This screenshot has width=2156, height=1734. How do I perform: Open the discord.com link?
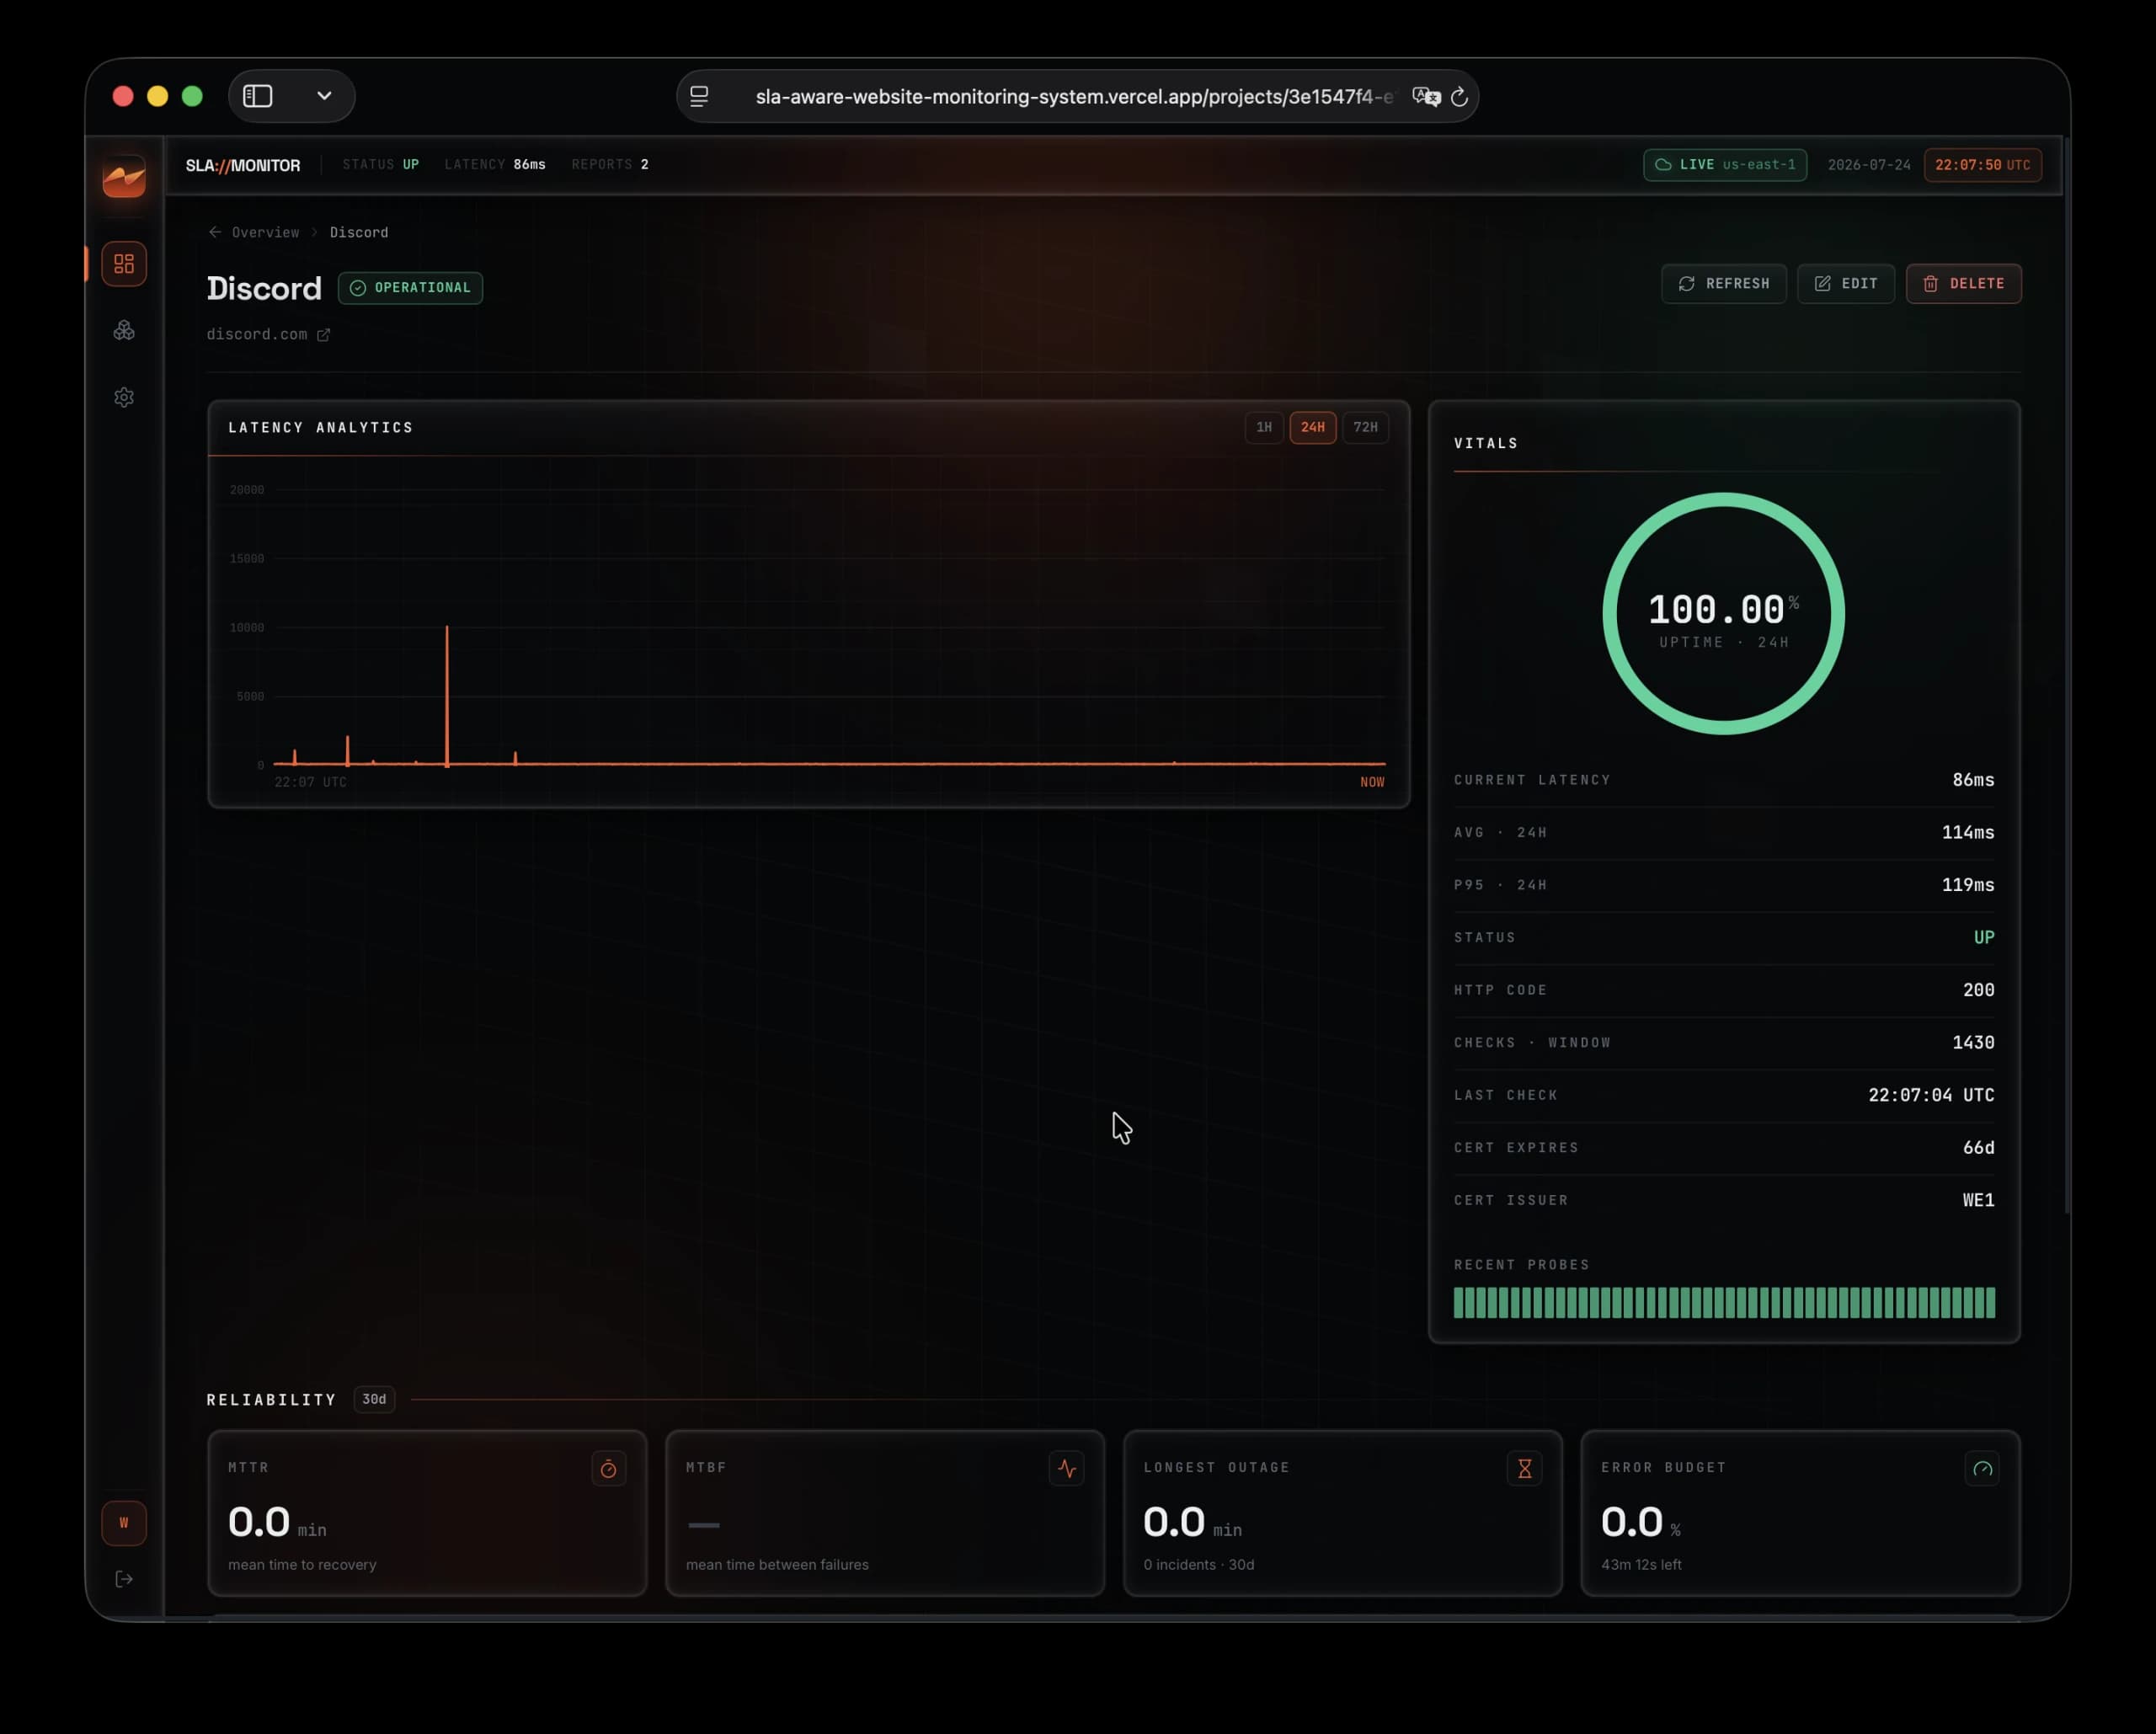[257, 334]
